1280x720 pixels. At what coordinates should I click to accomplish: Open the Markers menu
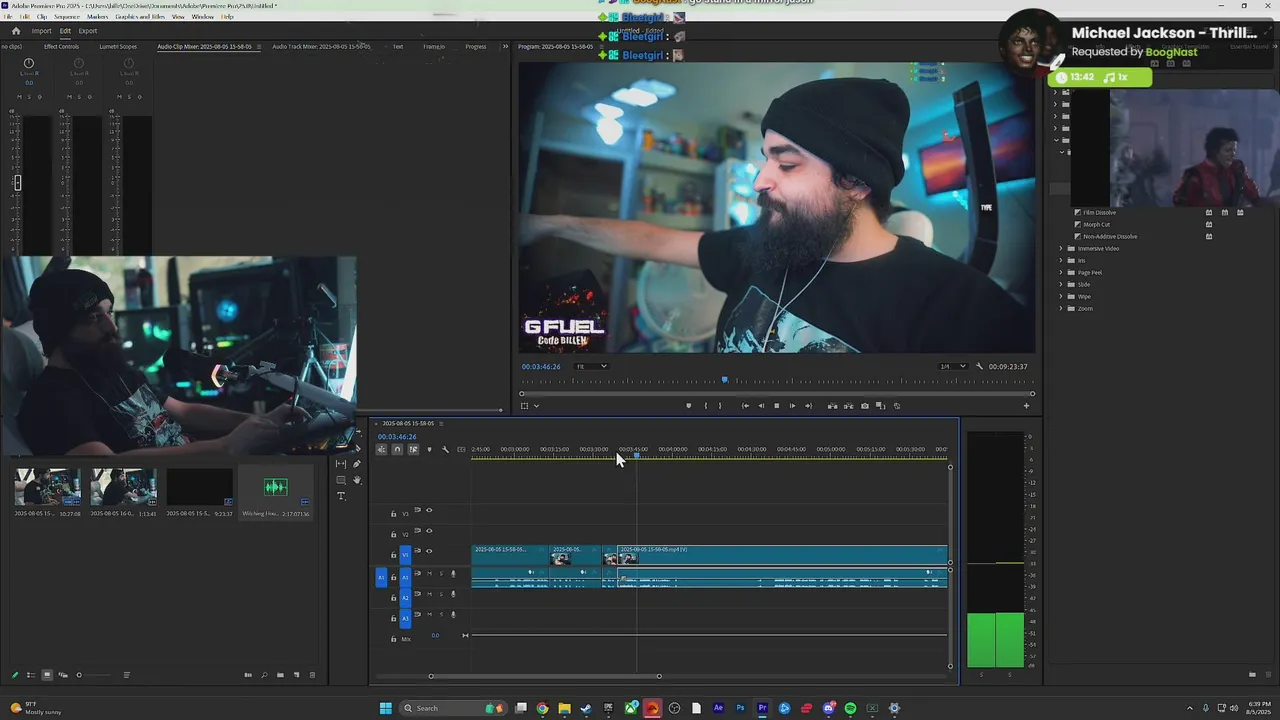click(x=97, y=17)
